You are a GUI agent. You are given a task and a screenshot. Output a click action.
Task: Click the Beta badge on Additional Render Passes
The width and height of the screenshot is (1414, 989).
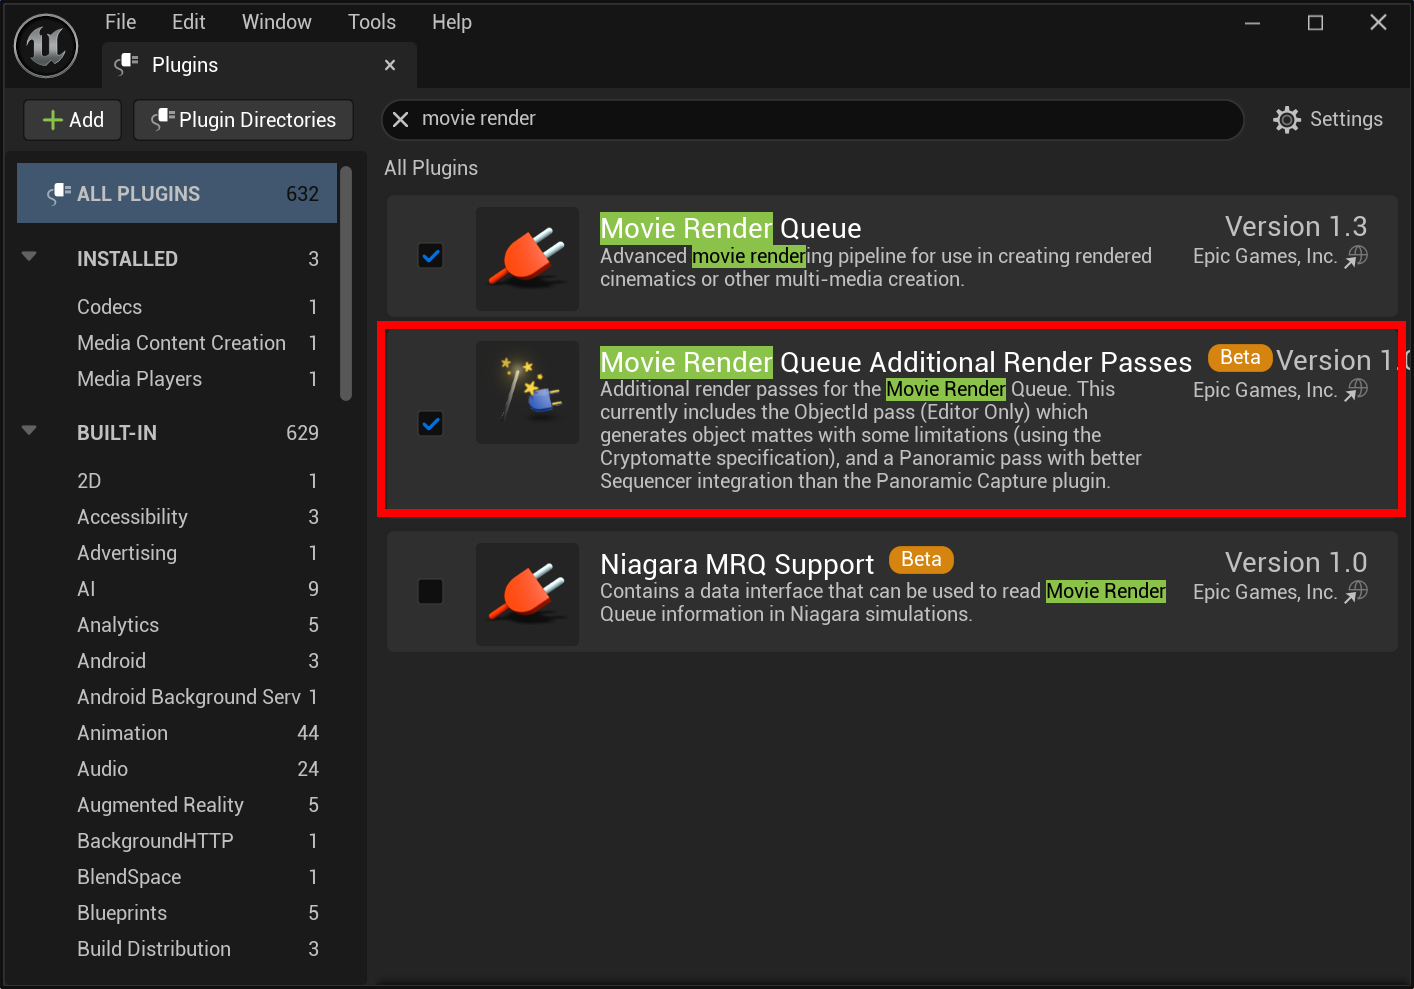[x=1240, y=357]
